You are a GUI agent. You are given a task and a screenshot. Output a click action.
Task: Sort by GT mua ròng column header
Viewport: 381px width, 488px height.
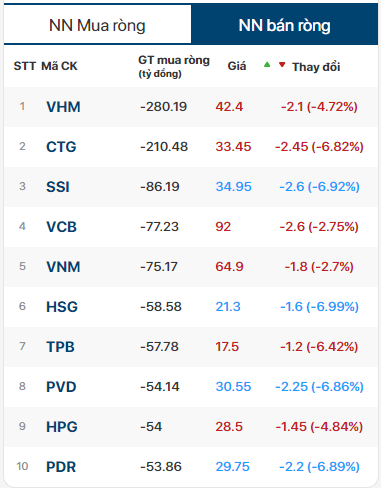[x=174, y=66]
